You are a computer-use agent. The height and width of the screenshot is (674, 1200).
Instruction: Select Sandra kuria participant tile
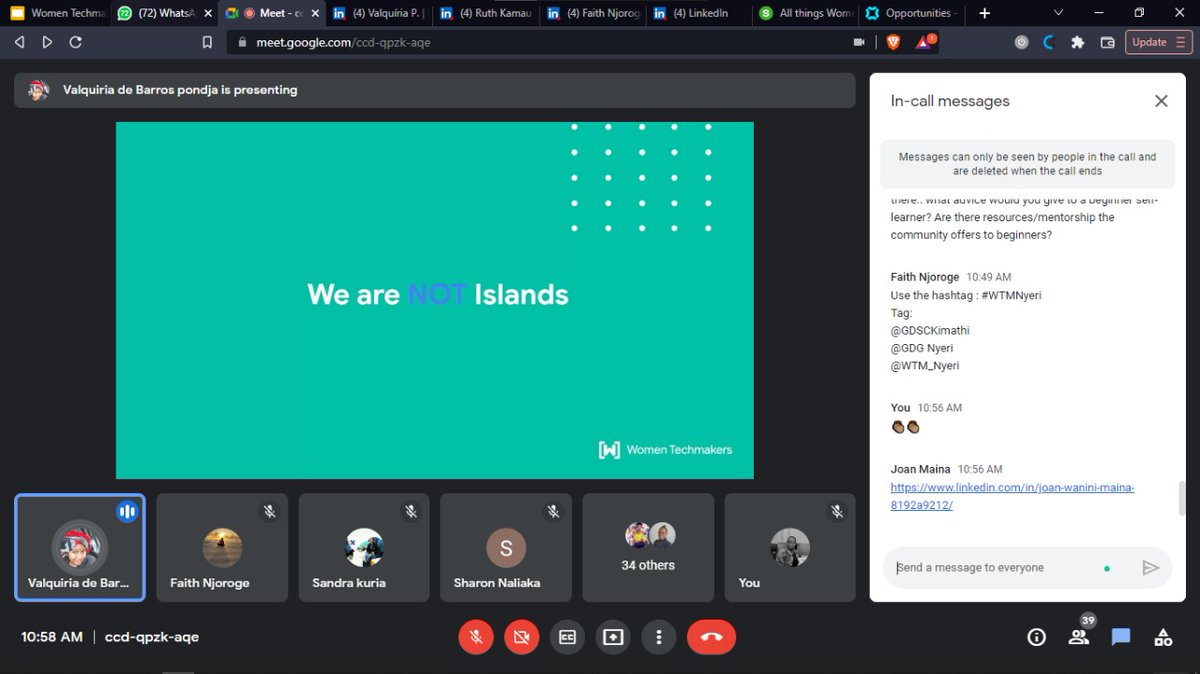coord(364,547)
